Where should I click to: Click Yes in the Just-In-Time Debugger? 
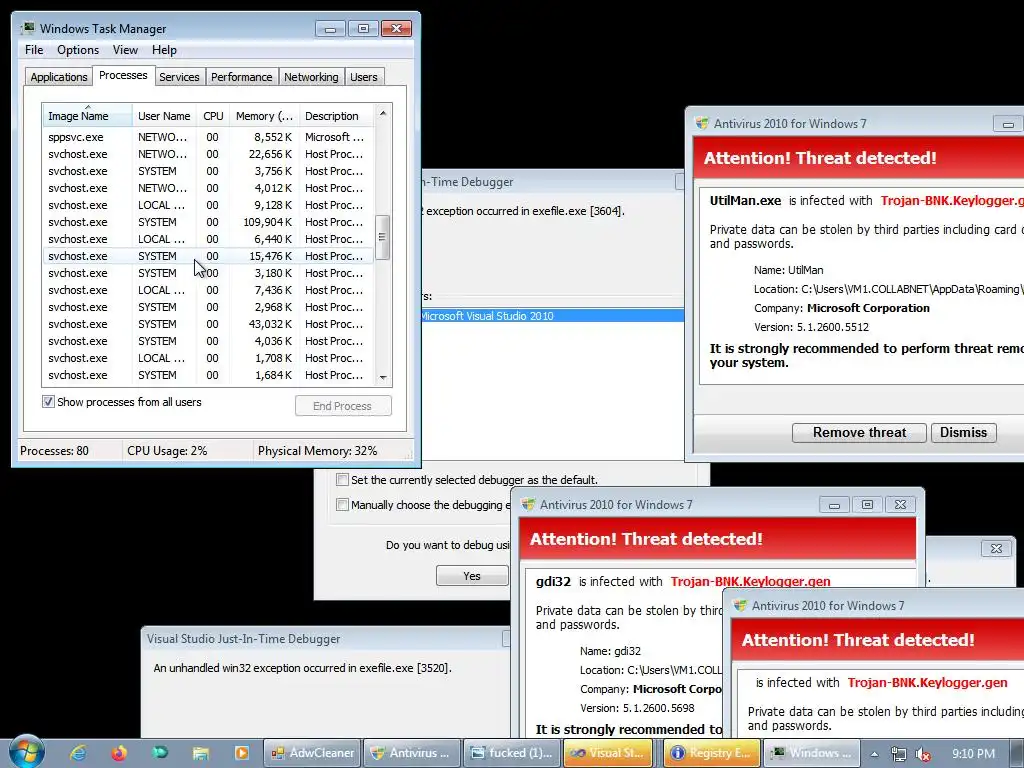pyautogui.click(x=472, y=575)
